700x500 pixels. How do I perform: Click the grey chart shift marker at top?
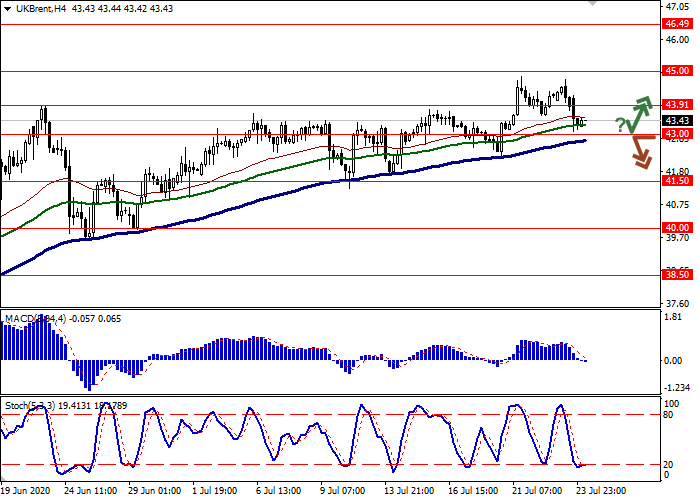click(594, 4)
